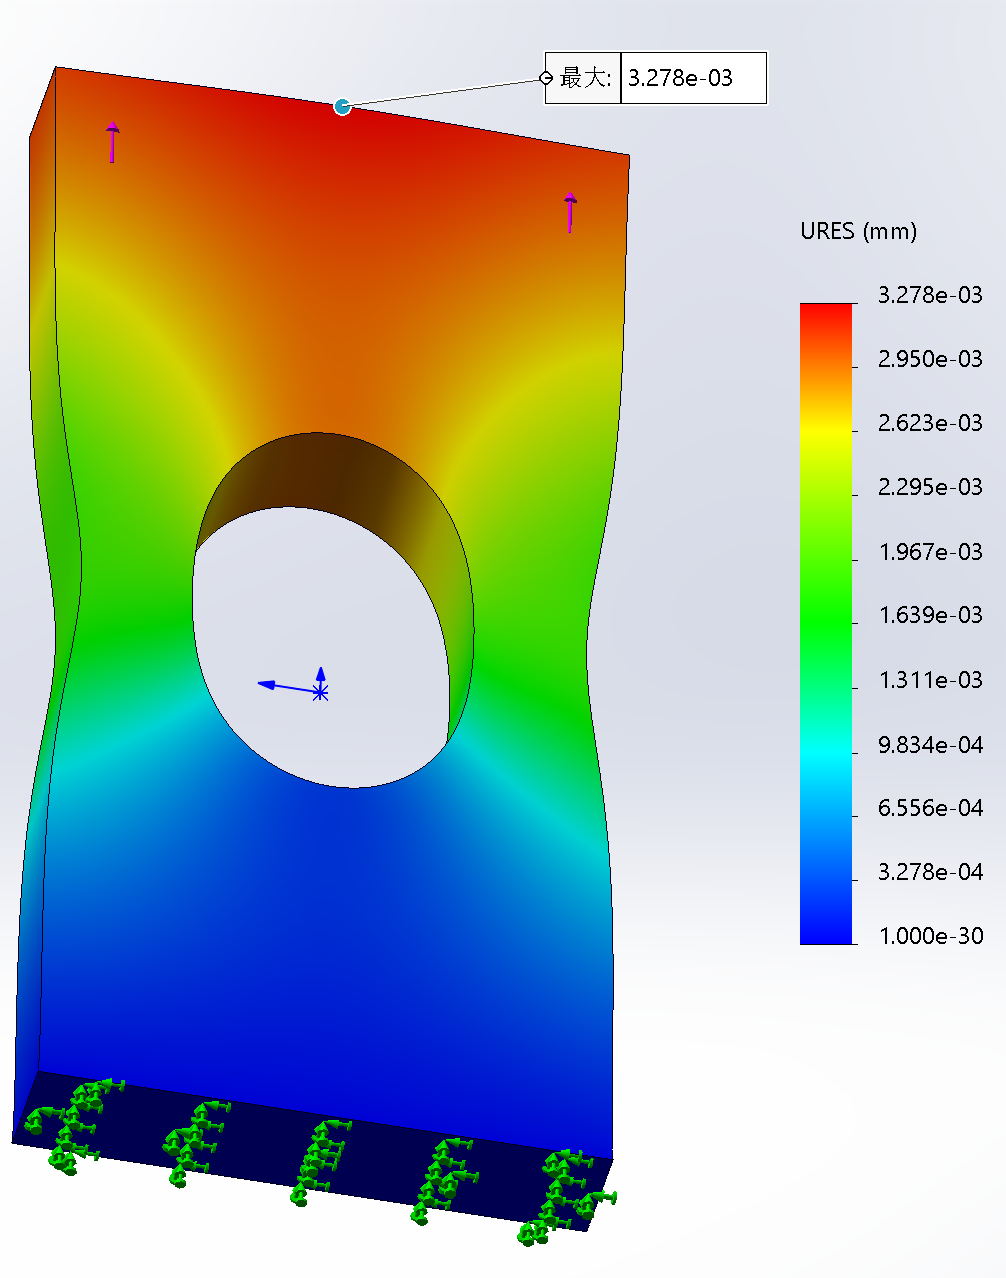1006x1278 pixels.
Task: Click the far-left green fixture symbol cluster
Action: coord(73,1125)
